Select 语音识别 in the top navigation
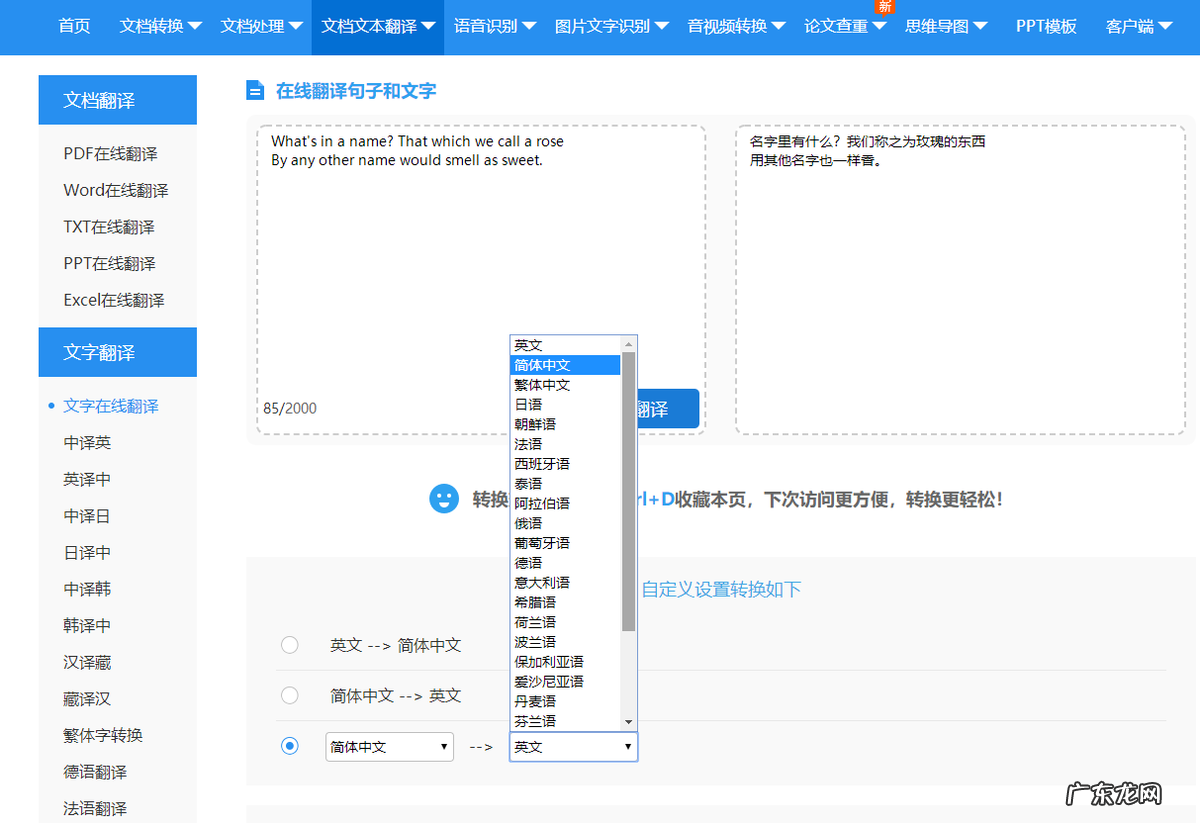 (x=488, y=27)
